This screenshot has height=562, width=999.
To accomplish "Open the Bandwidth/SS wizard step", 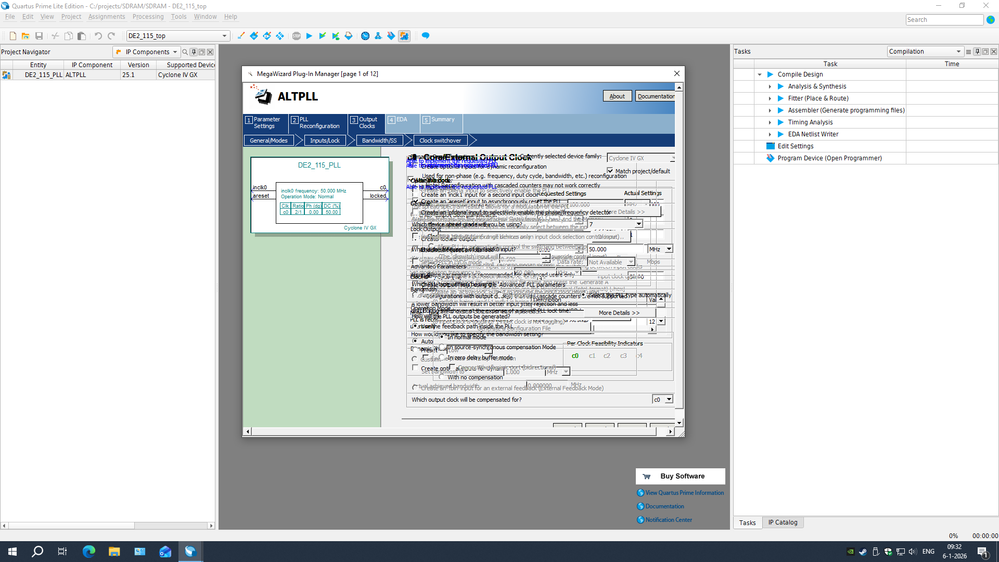I will click(x=379, y=140).
